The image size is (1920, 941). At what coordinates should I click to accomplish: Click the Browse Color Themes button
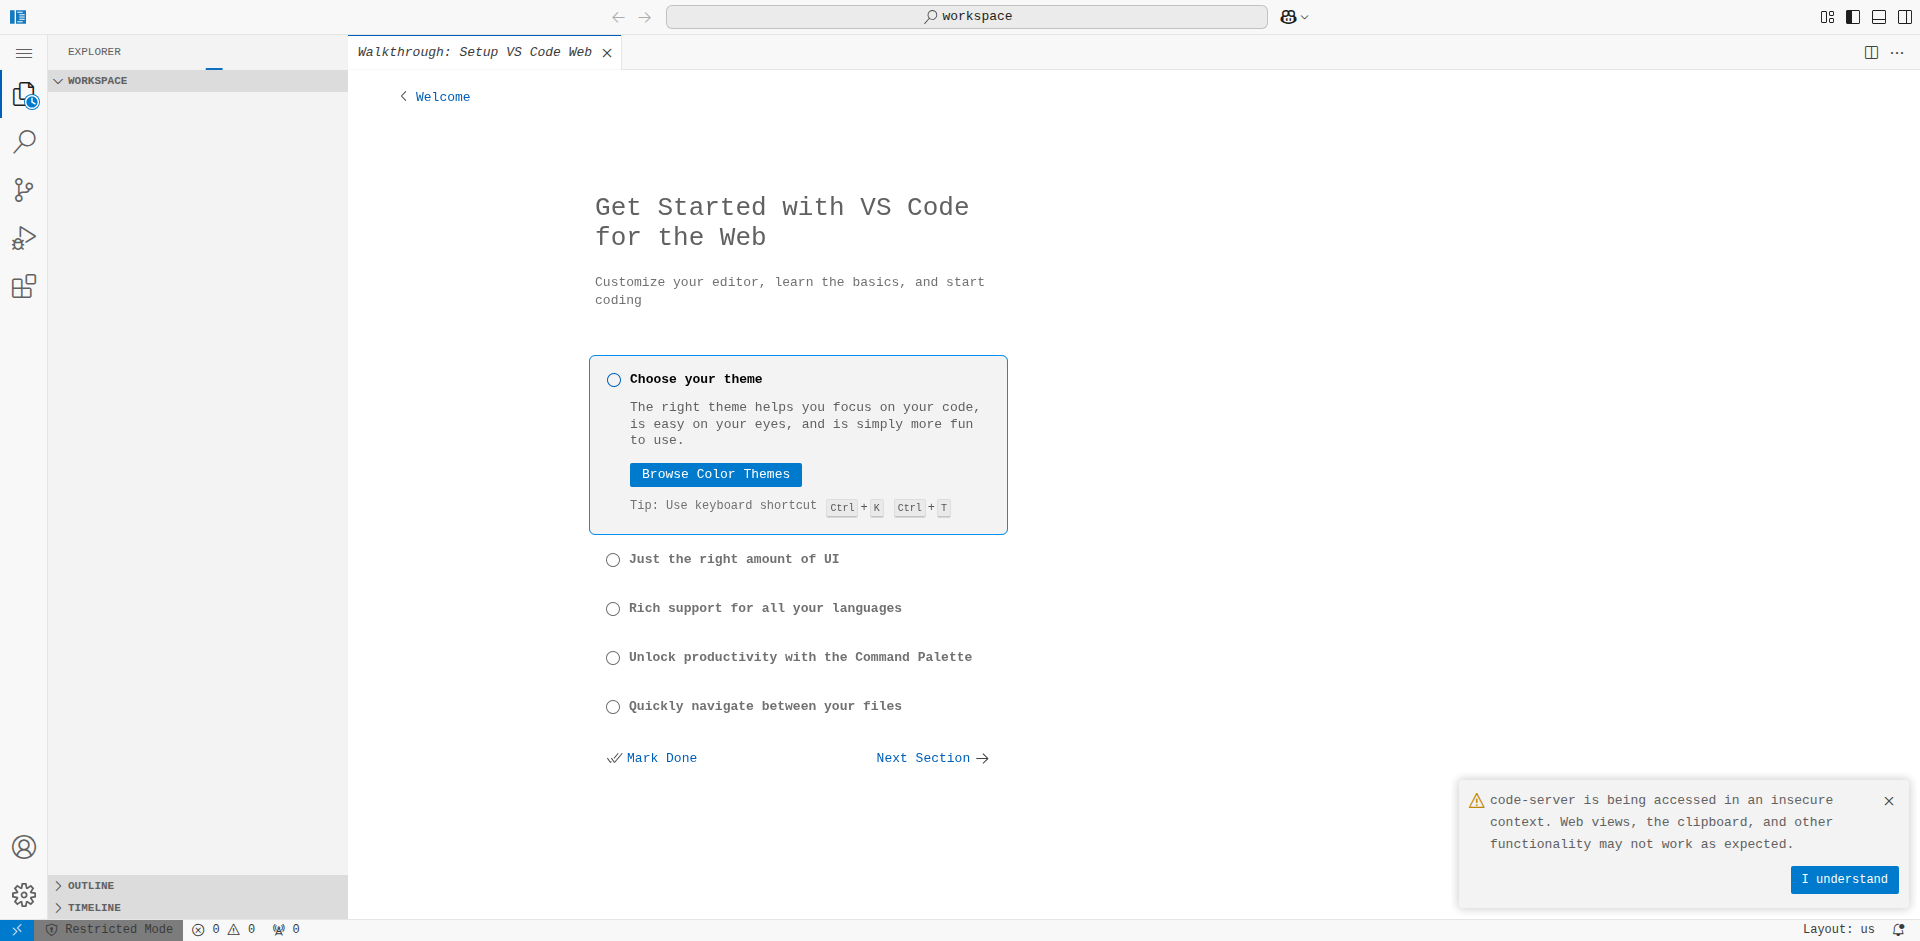[x=716, y=475]
